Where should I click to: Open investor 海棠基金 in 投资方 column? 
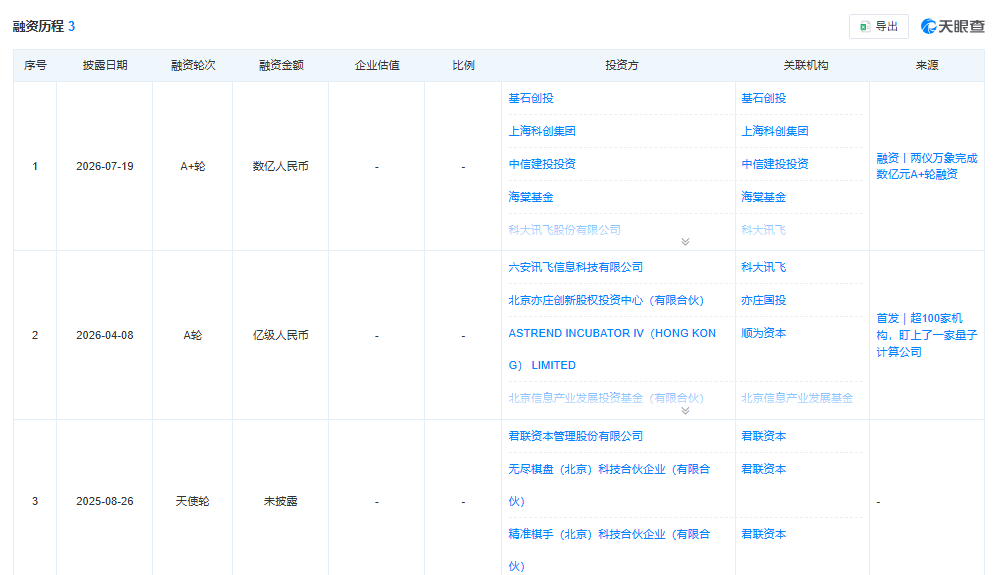(x=531, y=197)
